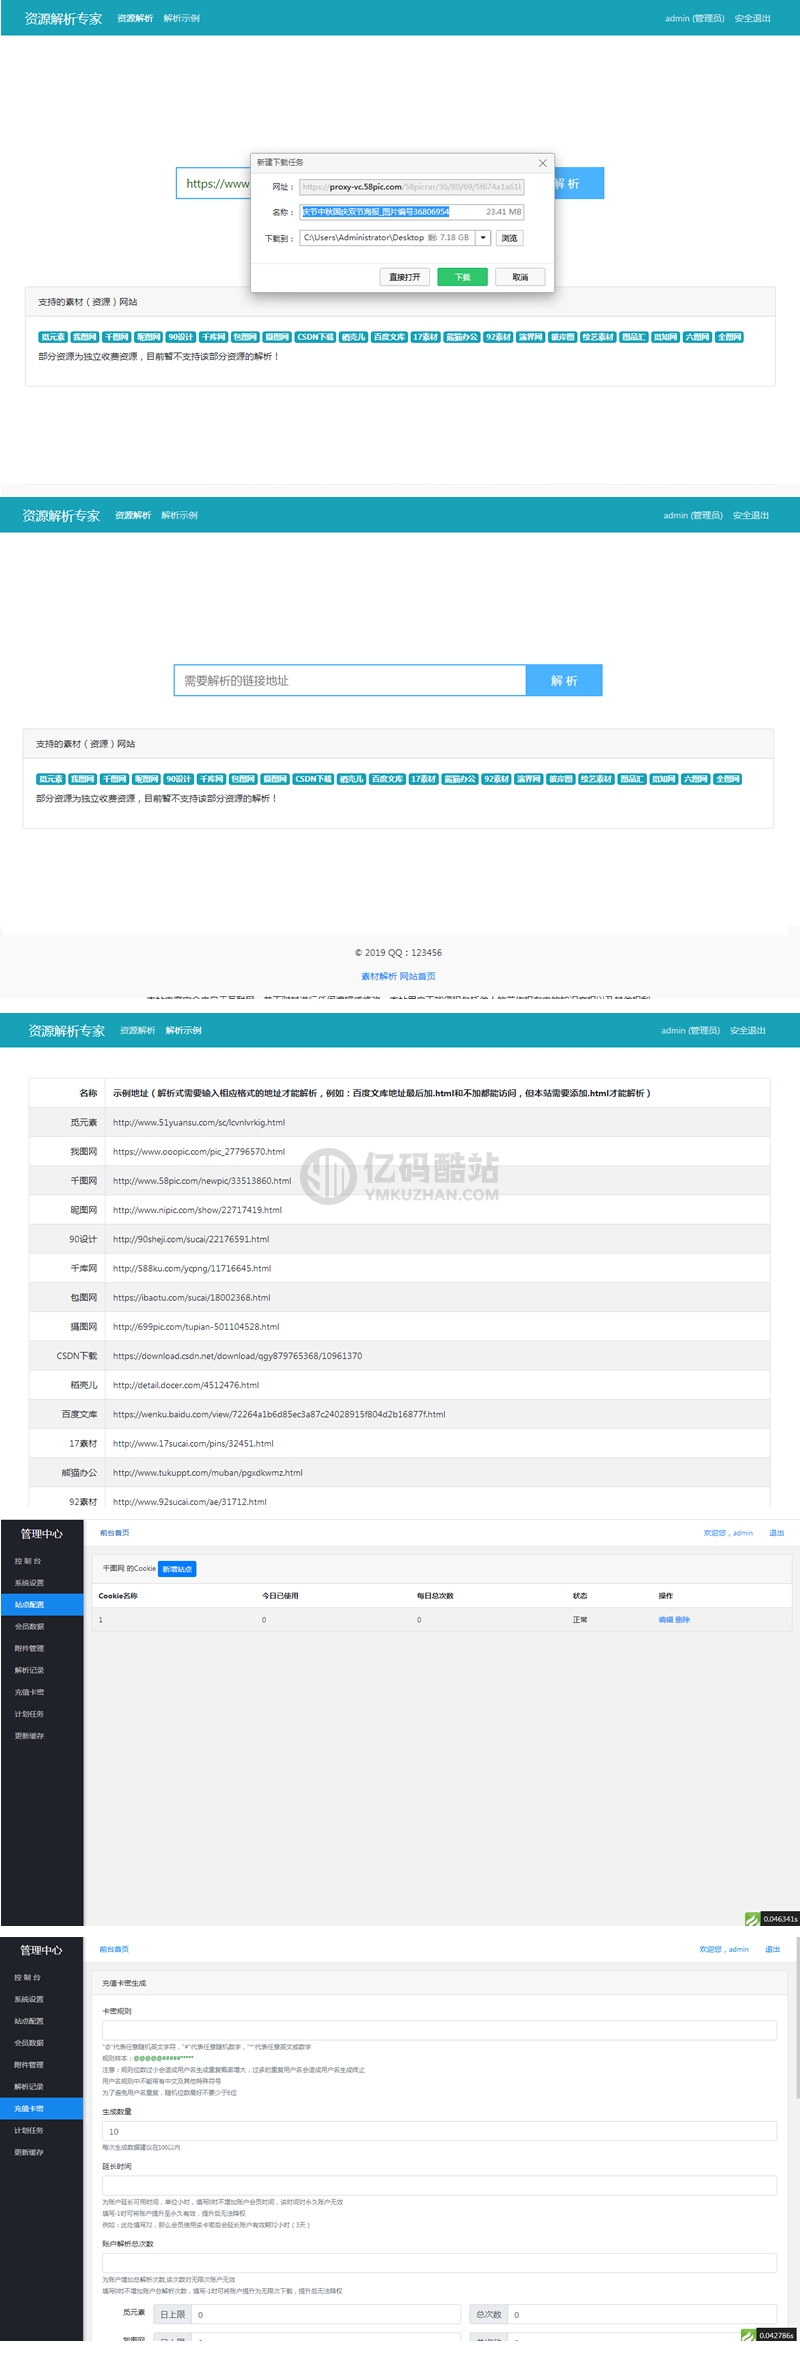Click the 生成数量 field containing 10
This screenshot has height=2353, width=800.
[x=439, y=2131]
